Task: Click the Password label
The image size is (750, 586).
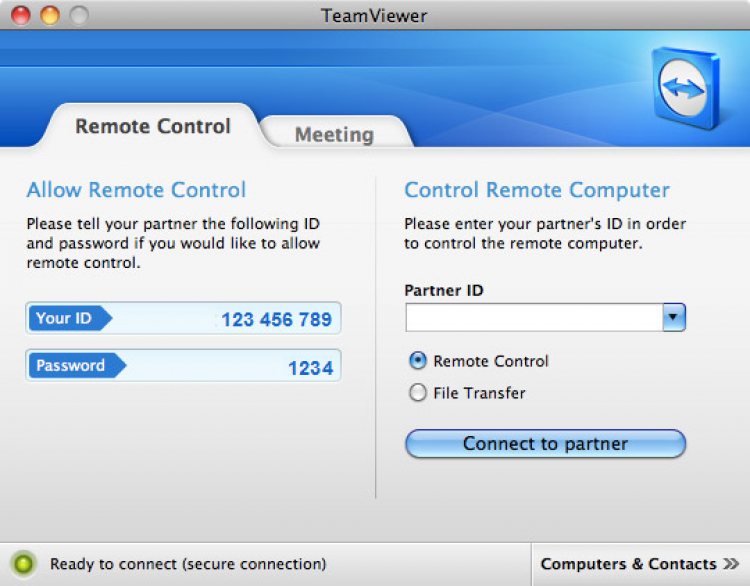Action: click(x=77, y=365)
